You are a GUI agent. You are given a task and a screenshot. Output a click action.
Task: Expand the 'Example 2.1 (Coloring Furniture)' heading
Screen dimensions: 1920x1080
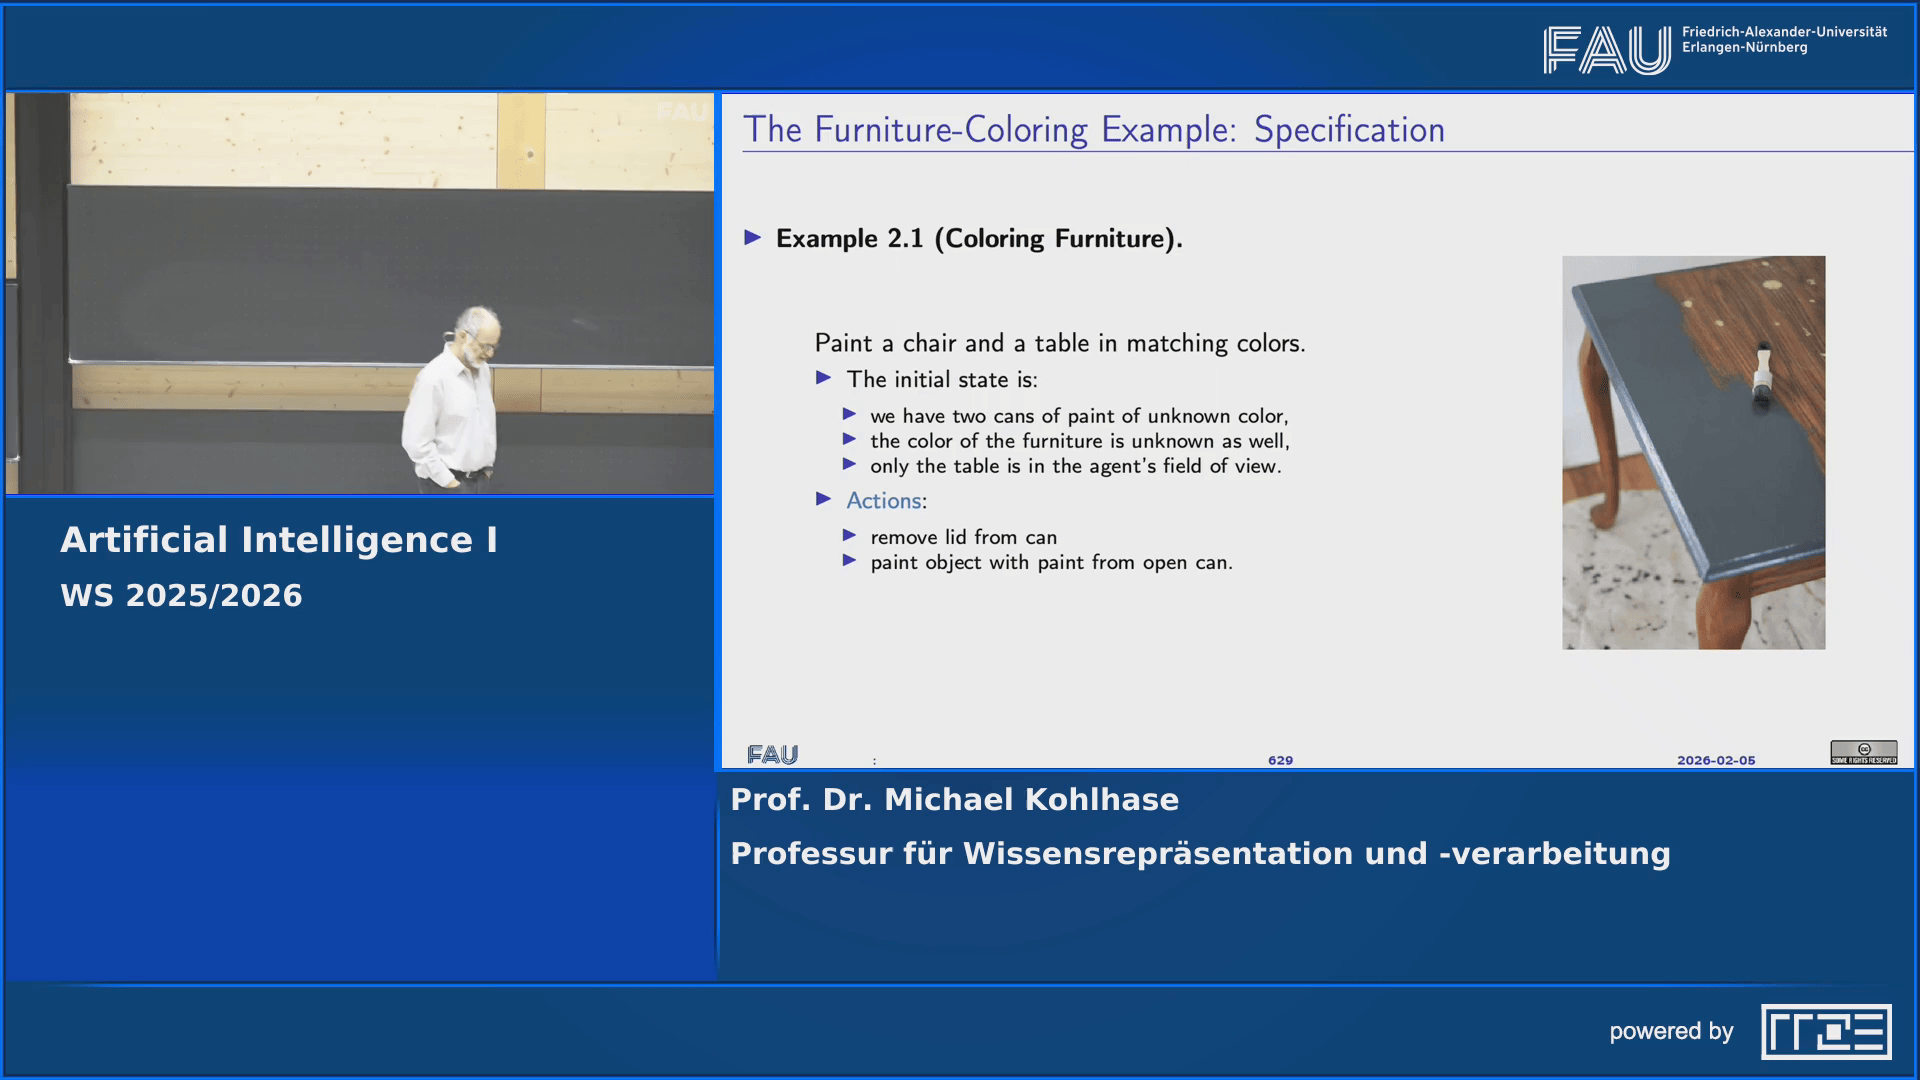tap(978, 239)
